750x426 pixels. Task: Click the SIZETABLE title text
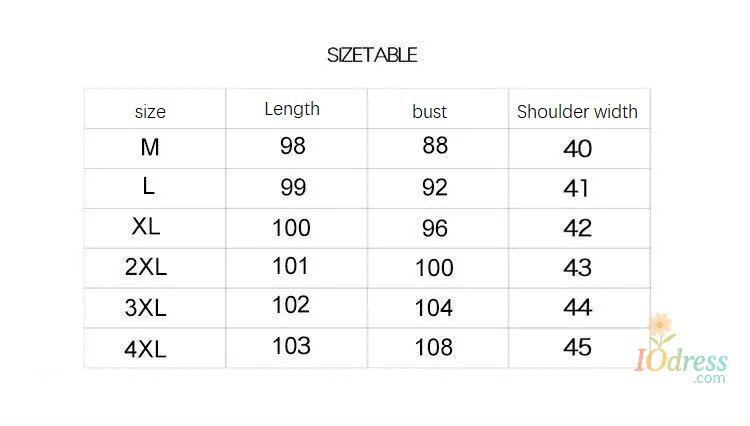click(372, 55)
